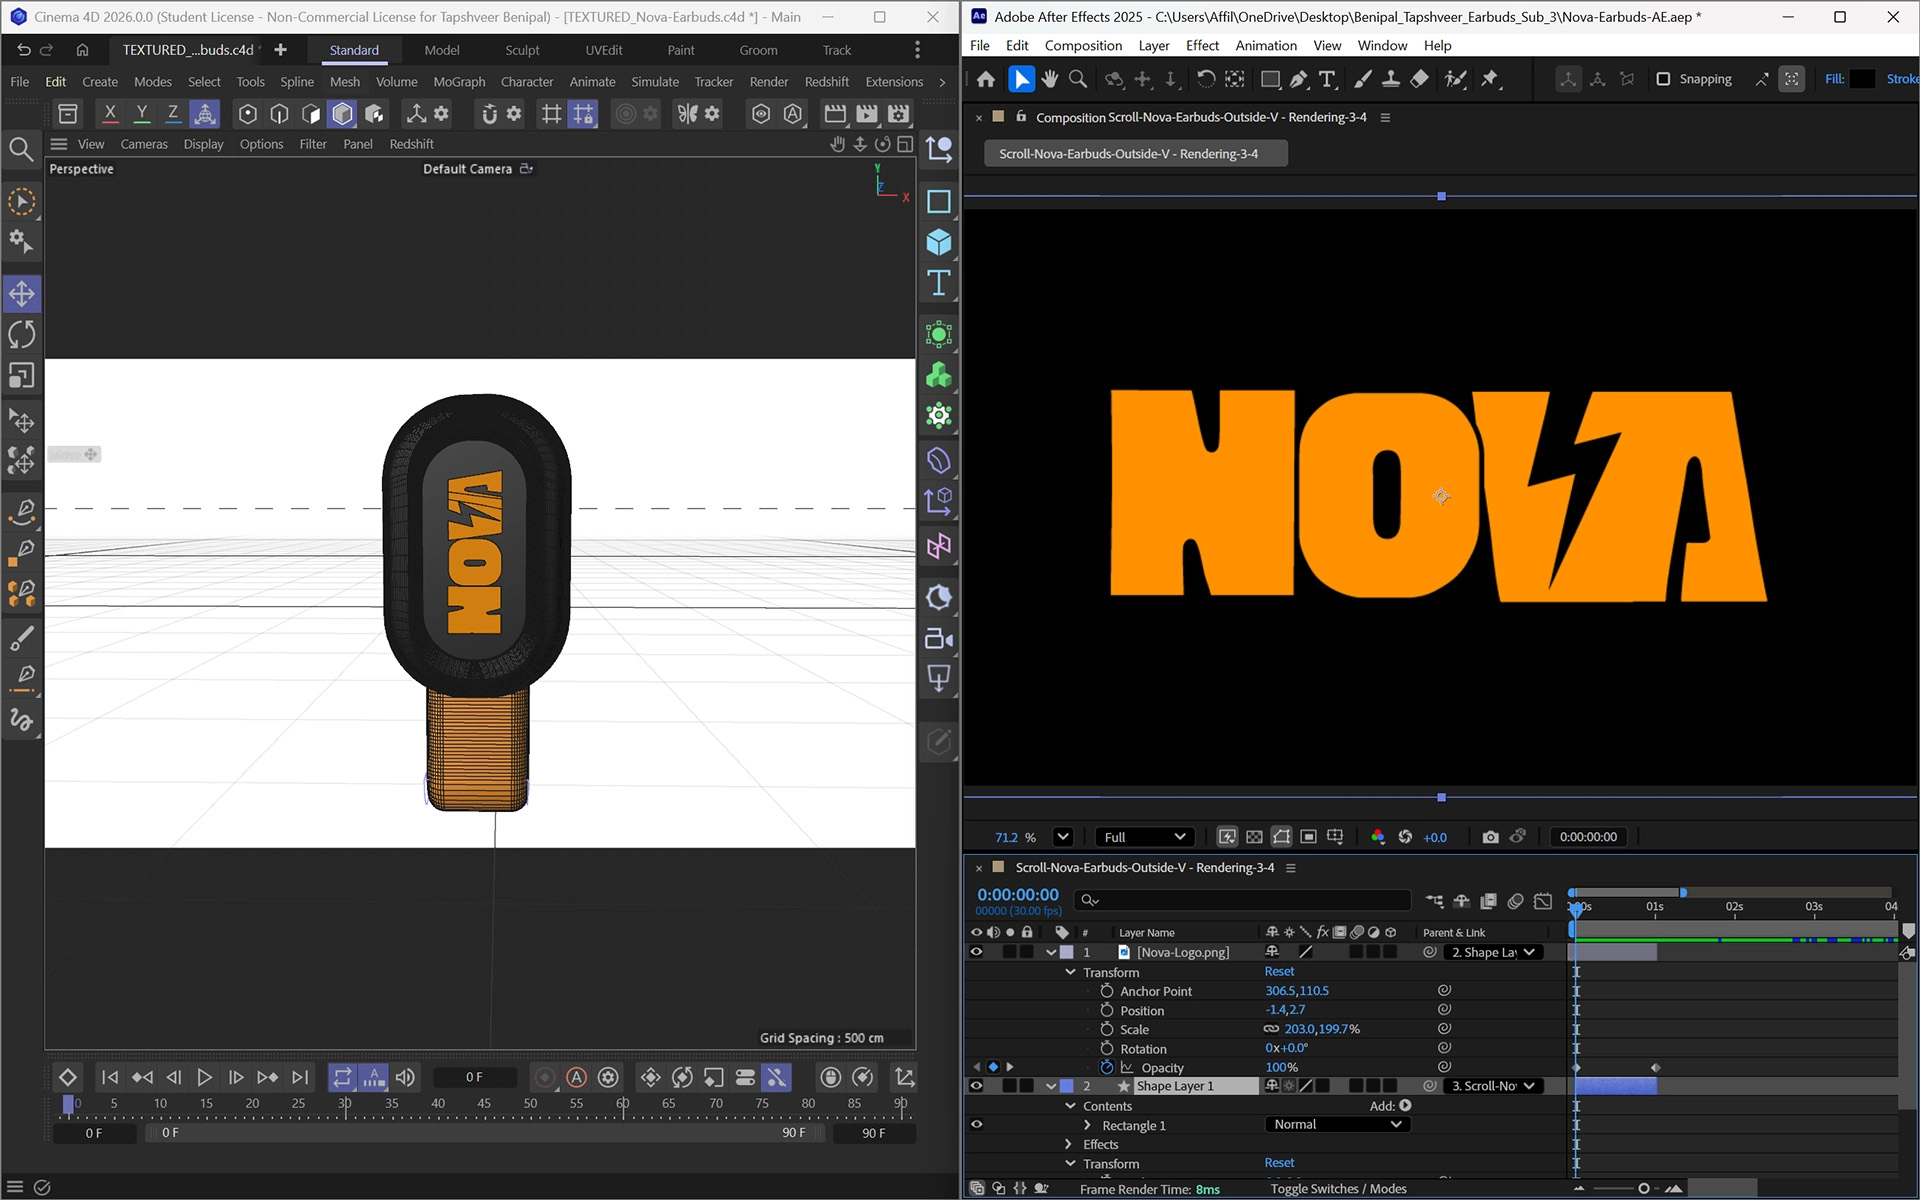Take a snapshot of the AE composition viewer
Viewport: 1920px width, 1200px height.
[x=1489, y=837]
